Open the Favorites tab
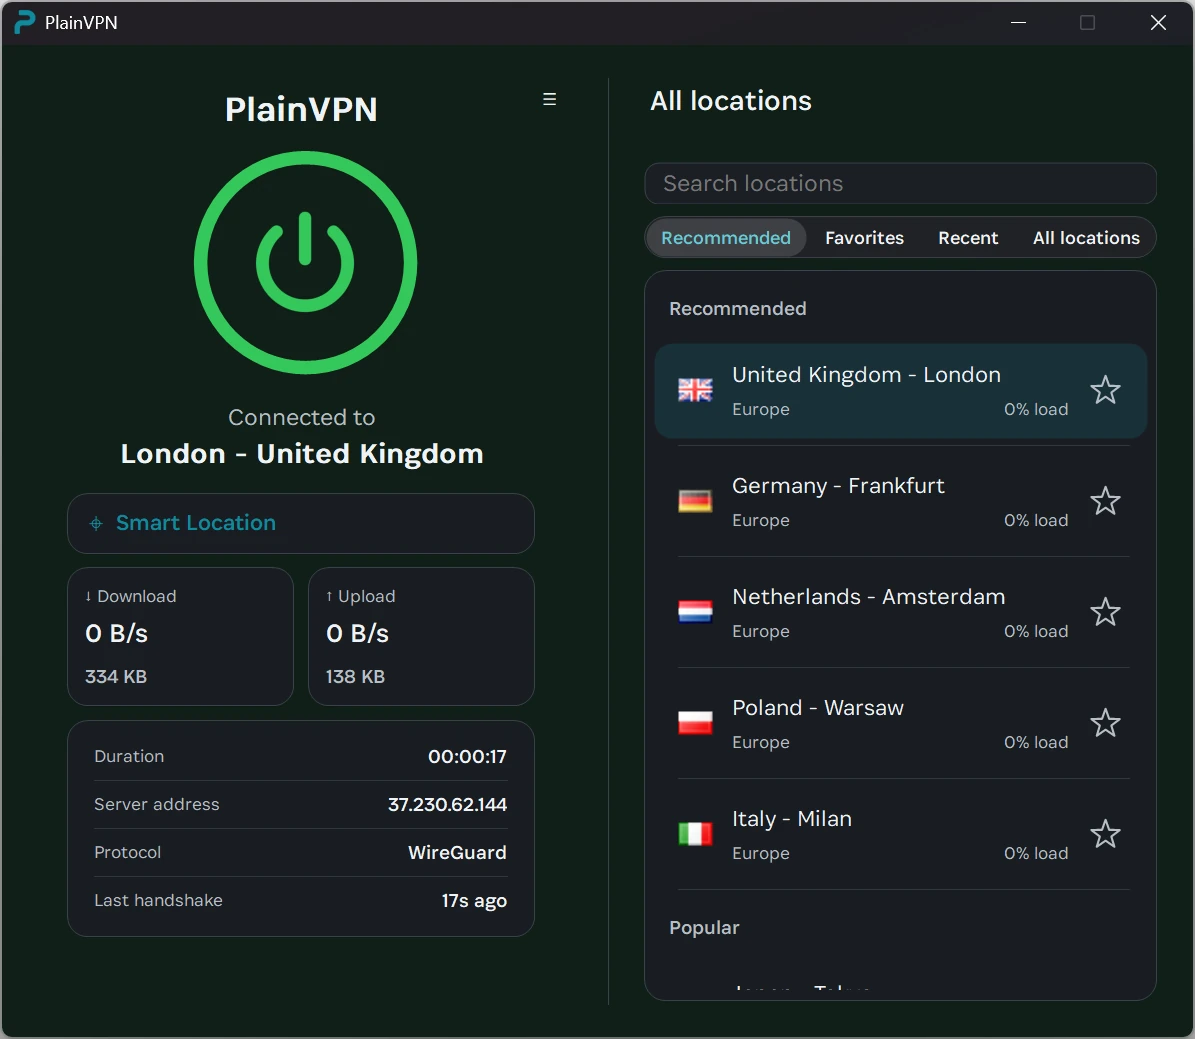This screenshot has width=1195, height=1039. point(864,238)
